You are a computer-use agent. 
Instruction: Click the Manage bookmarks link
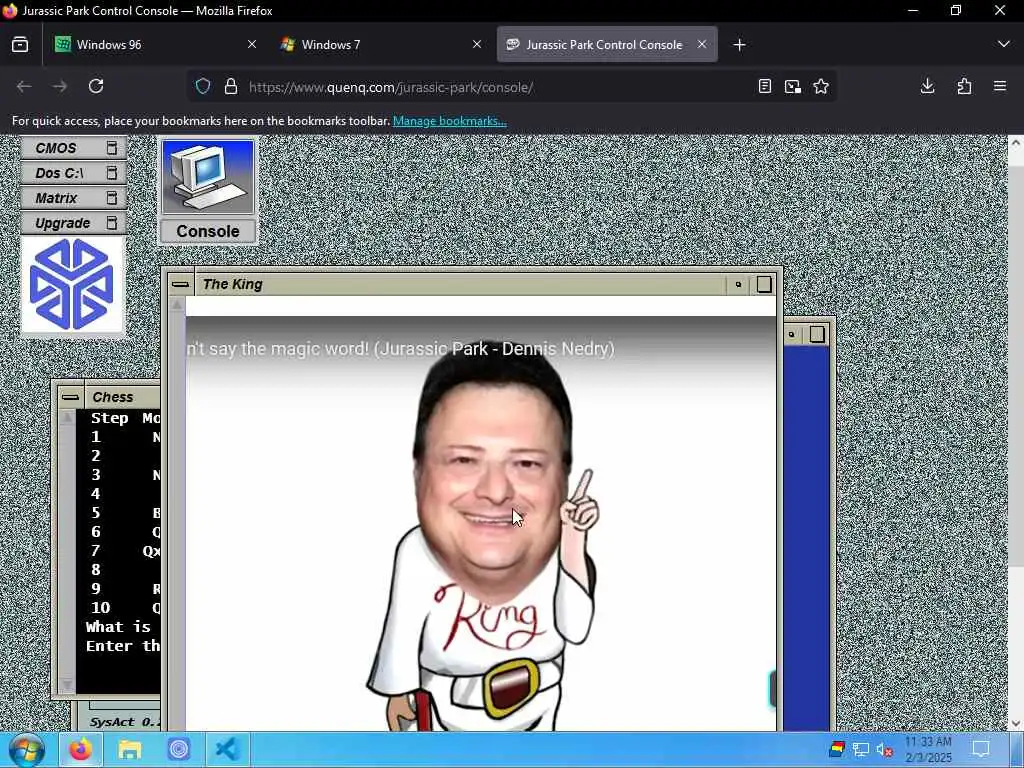(449, 121)
